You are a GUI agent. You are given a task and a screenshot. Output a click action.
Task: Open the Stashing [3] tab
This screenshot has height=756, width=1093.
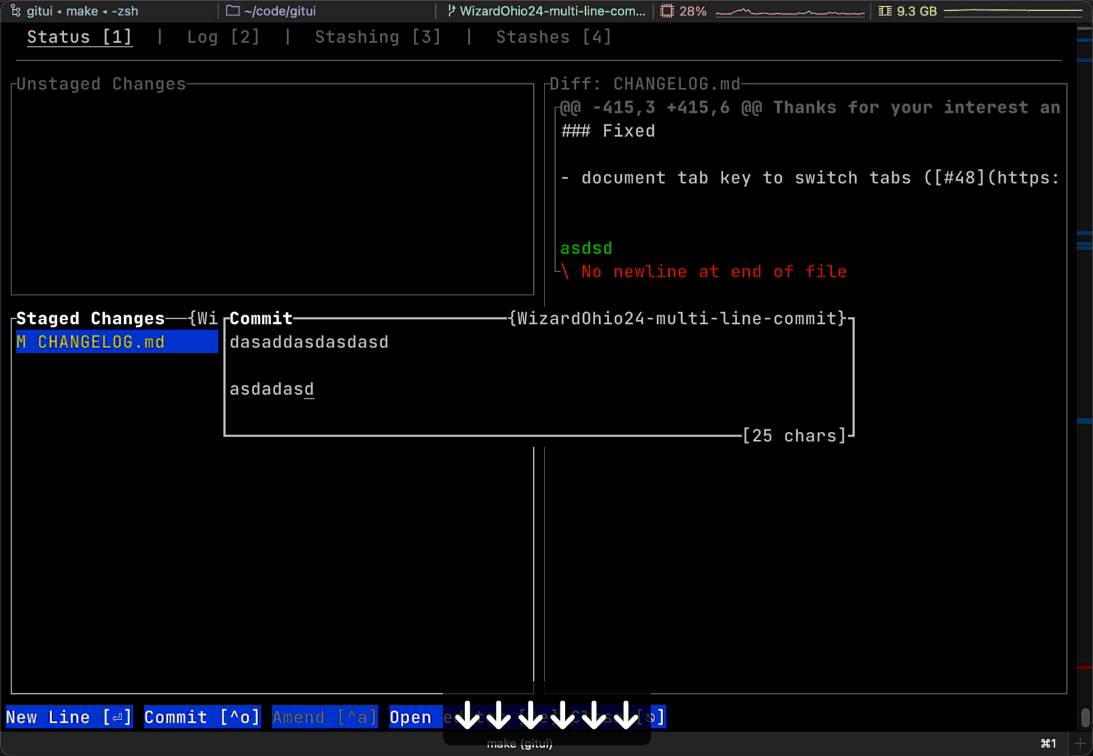click(378, 37)
